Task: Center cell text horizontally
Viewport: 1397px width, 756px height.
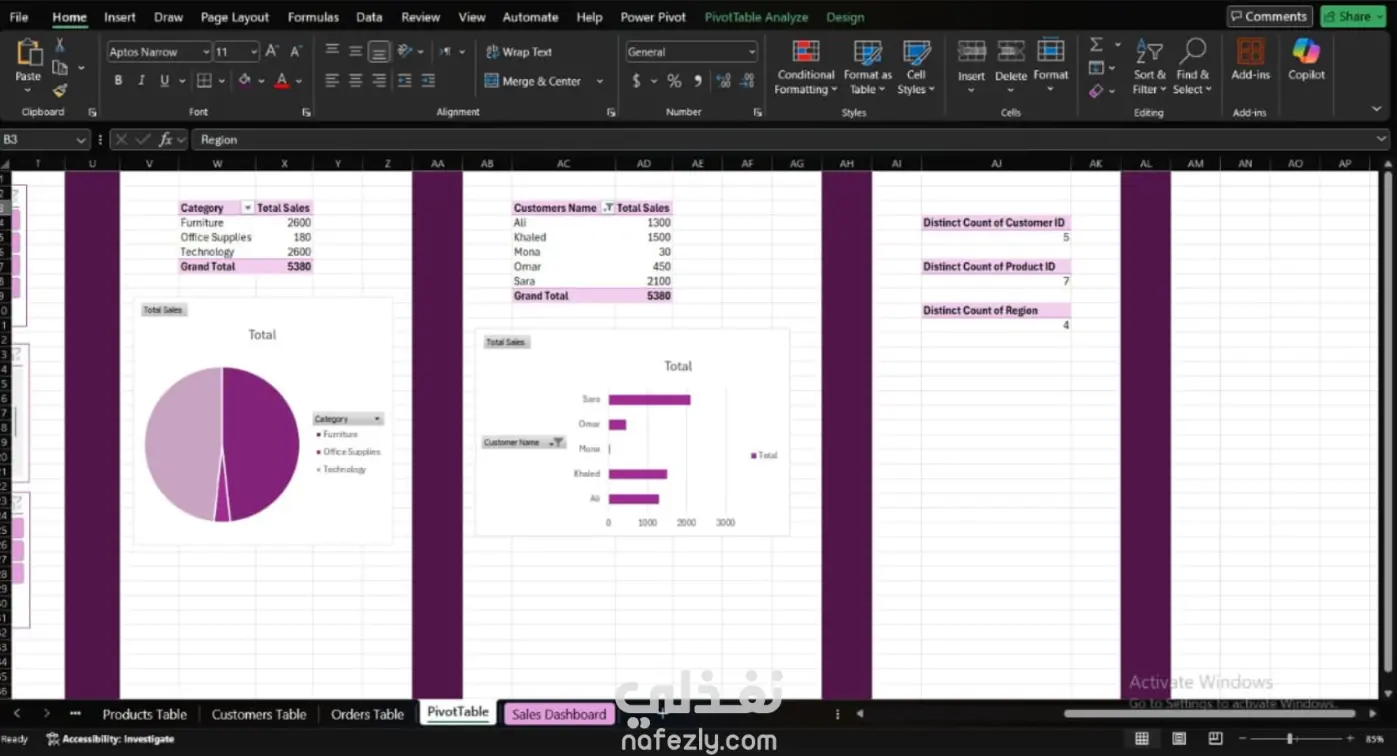Action: tap(355, 81)
